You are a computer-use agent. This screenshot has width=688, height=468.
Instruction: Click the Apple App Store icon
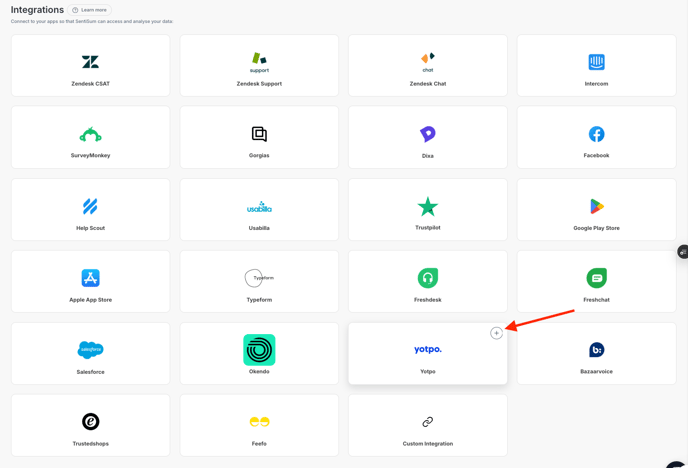[90, 278]
